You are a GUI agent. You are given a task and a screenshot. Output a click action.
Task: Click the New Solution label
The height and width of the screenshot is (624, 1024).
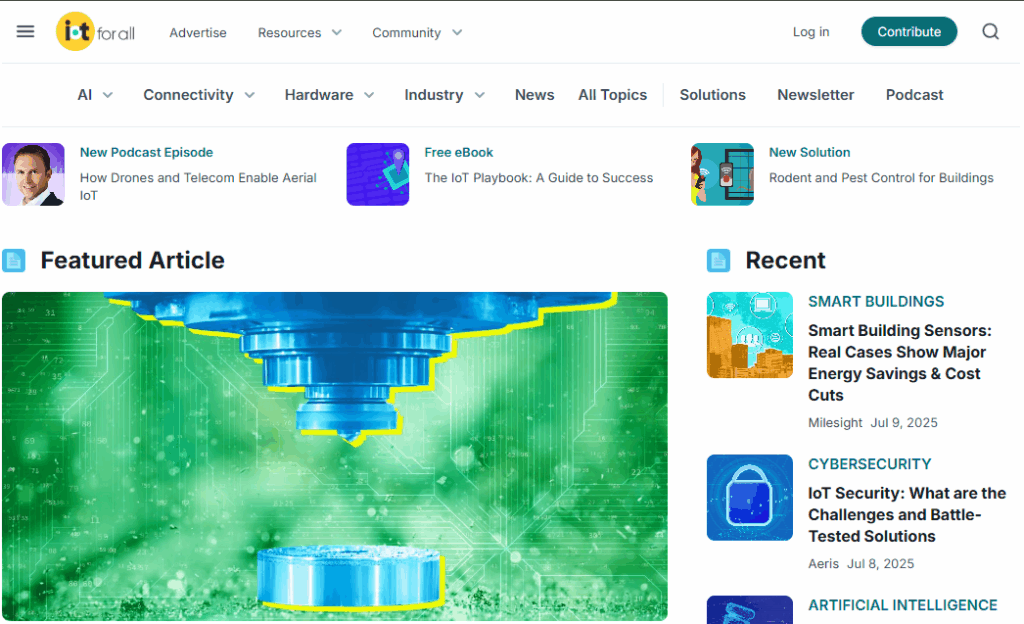tap(809, 152)
